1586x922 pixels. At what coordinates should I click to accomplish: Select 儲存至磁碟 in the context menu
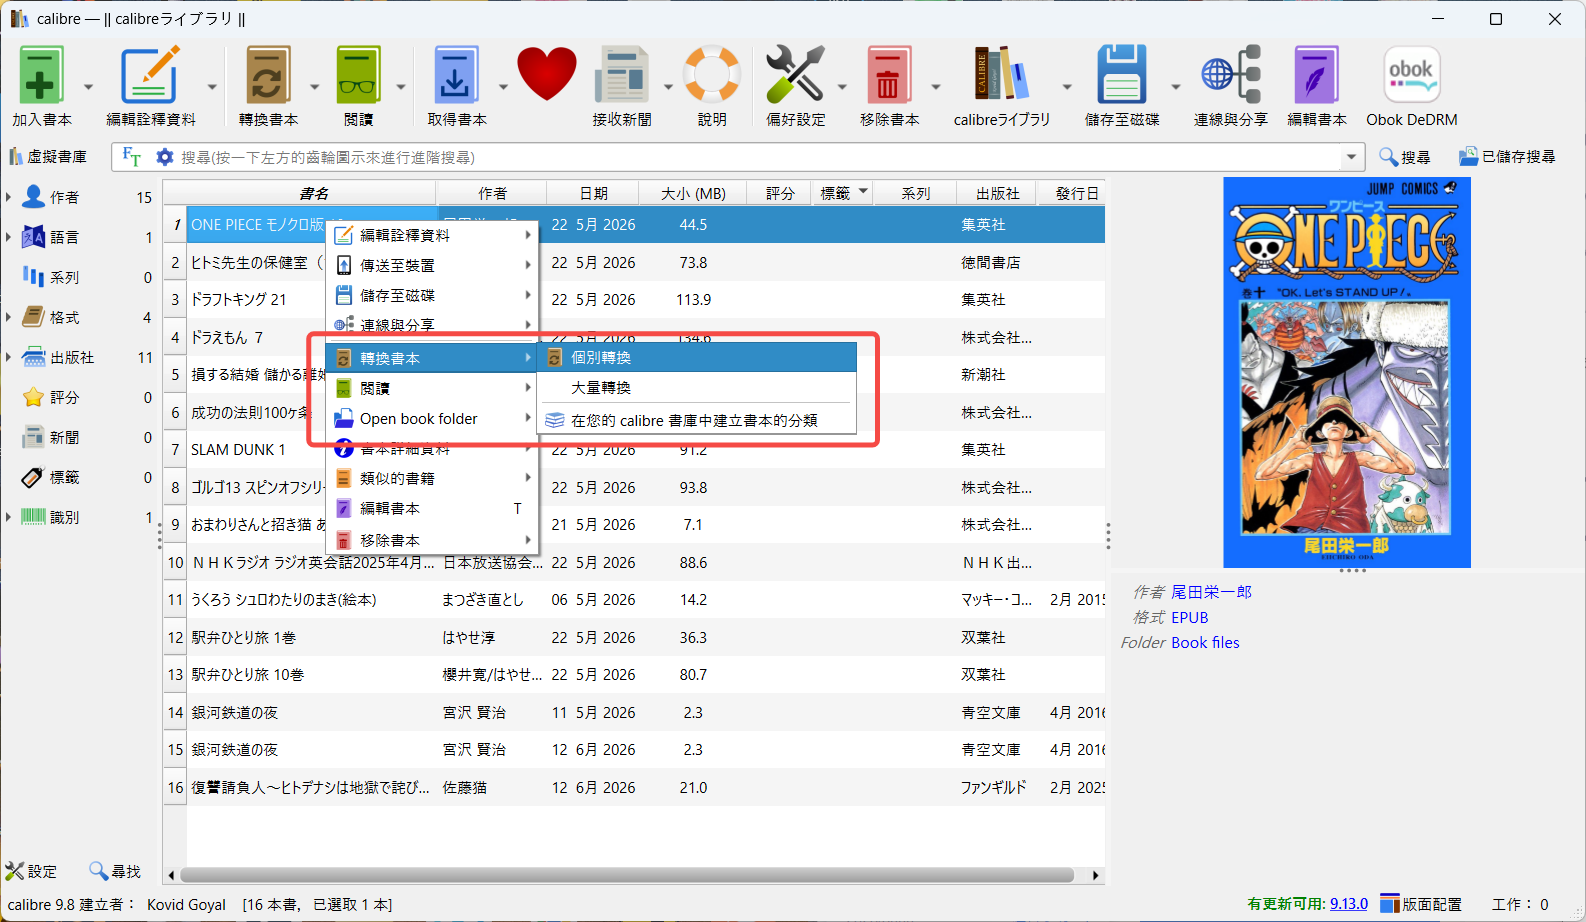click(x=432, y=295)
